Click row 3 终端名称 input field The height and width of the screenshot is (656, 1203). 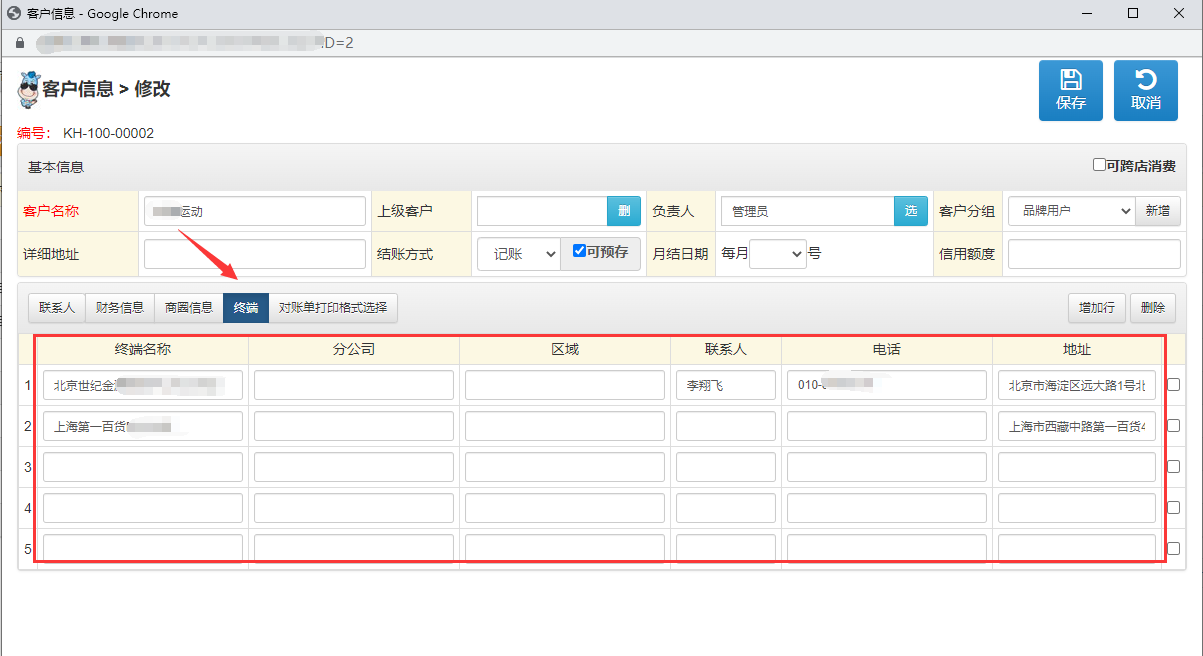pos(143,467)
